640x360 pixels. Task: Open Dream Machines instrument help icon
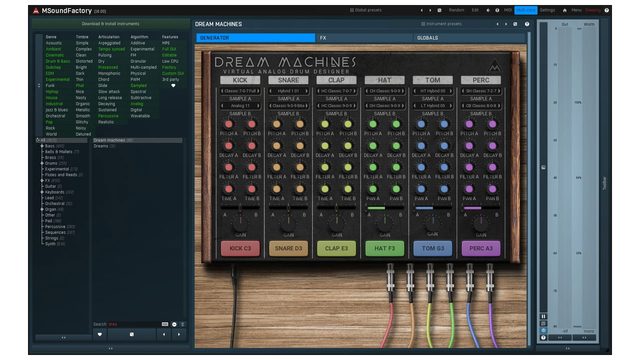(x=527, y=24)
